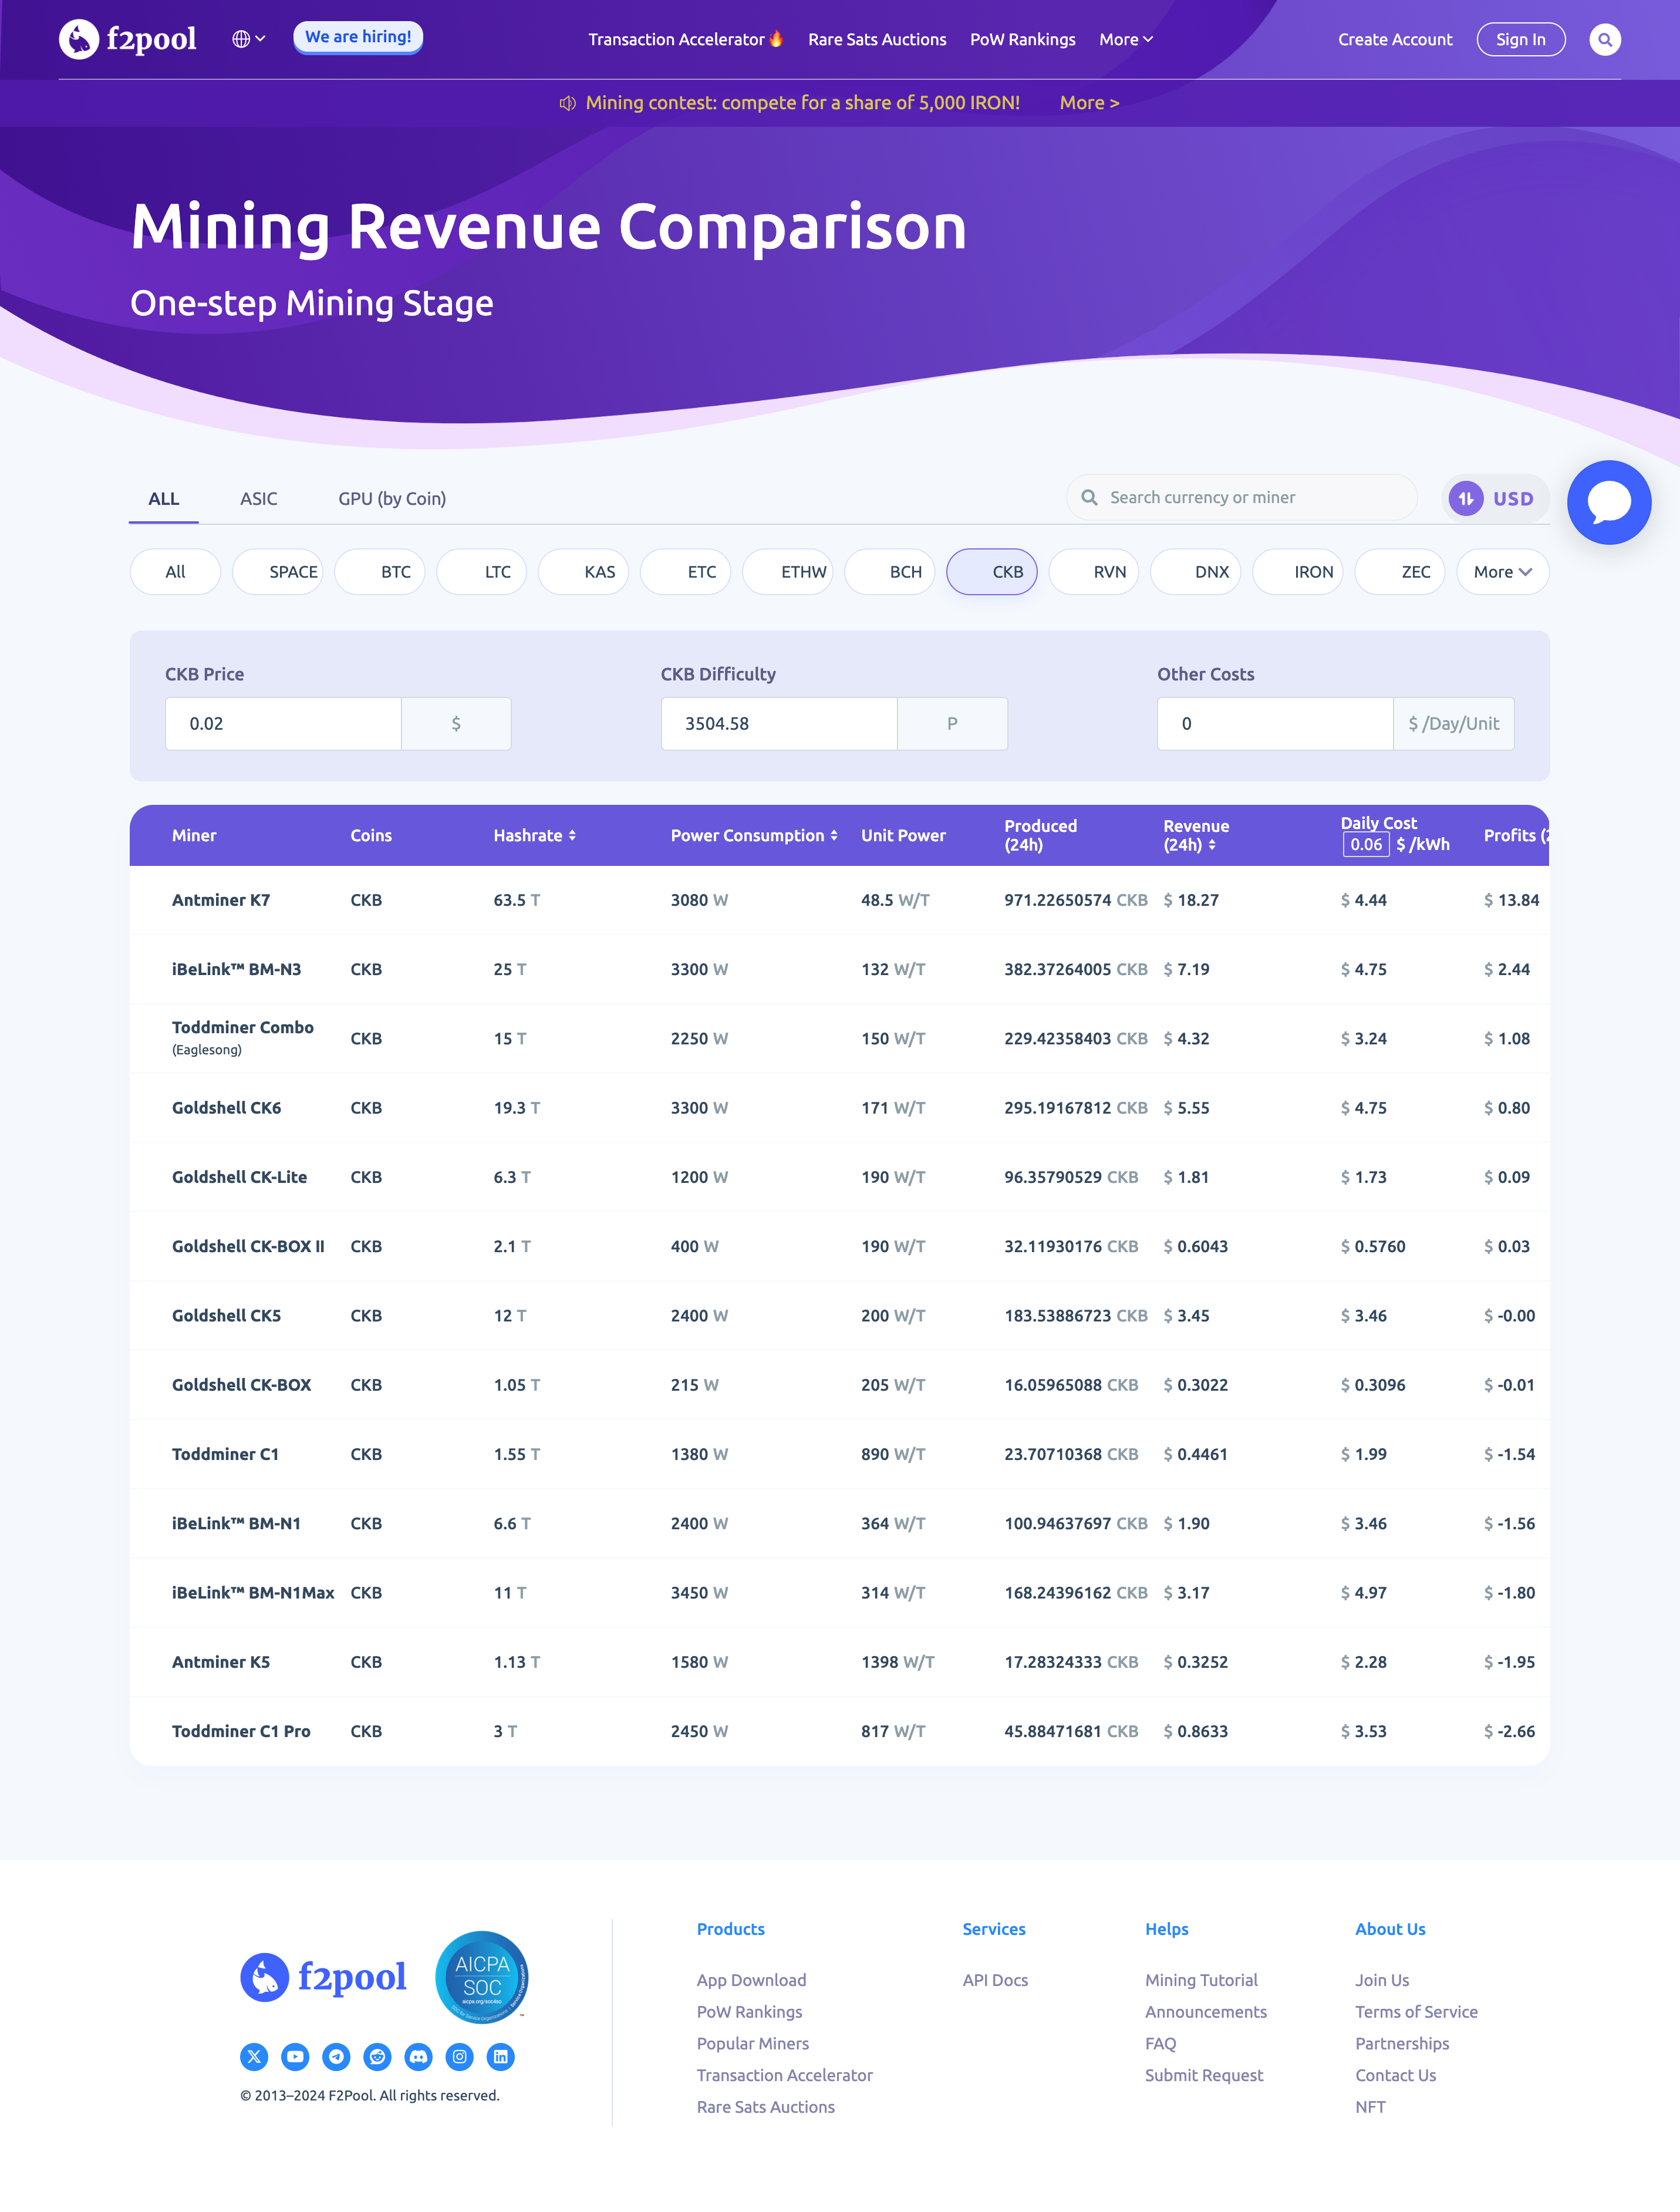Click the Sign In button
Viewport: 1680px width, 2212px height.
[1520, 40]
